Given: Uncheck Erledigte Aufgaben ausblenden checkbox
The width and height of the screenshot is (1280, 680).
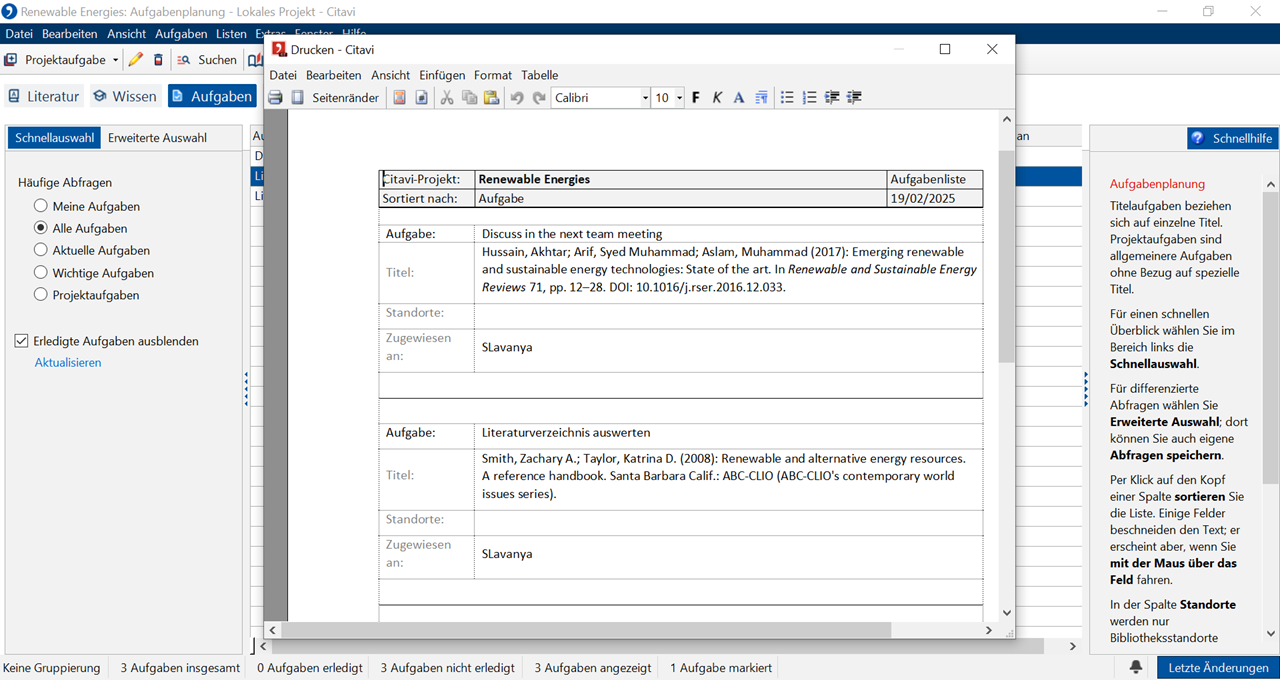Looking at the screenshot, I should 22,341.
